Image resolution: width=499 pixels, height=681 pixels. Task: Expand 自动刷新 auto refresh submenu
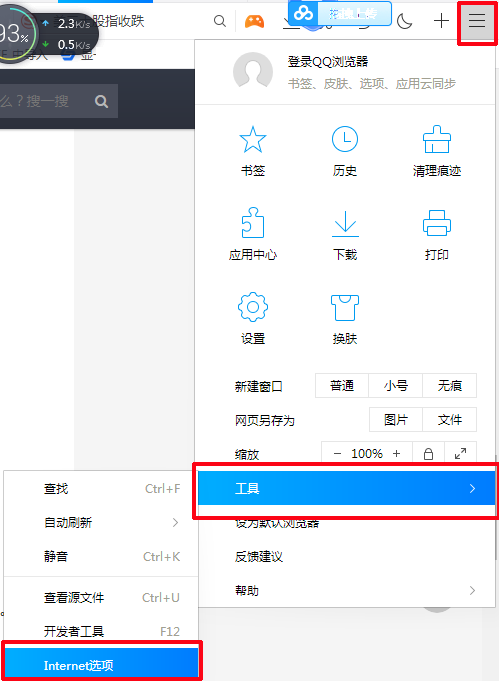101,522
